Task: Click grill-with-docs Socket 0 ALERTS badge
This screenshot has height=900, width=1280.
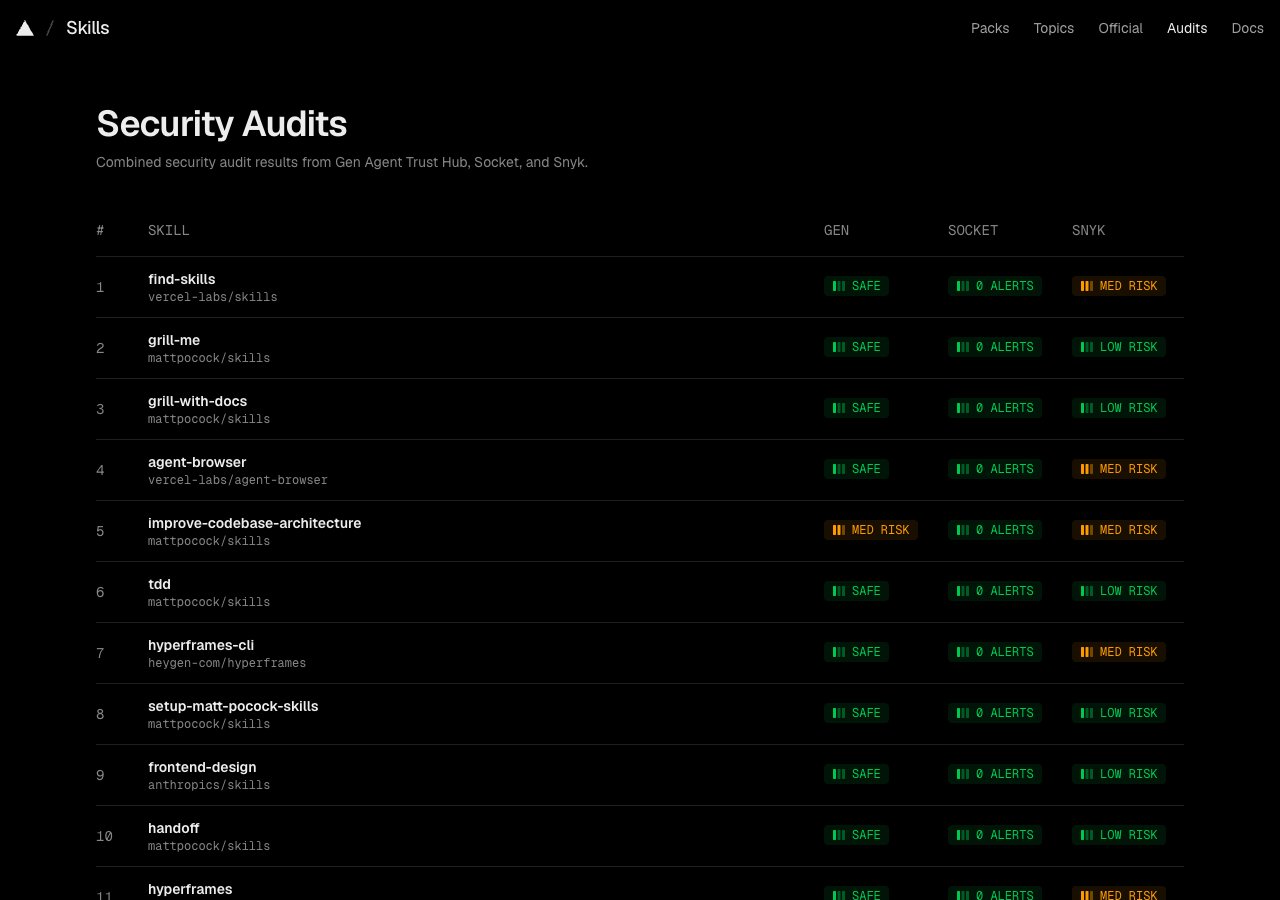Action: 995,408
